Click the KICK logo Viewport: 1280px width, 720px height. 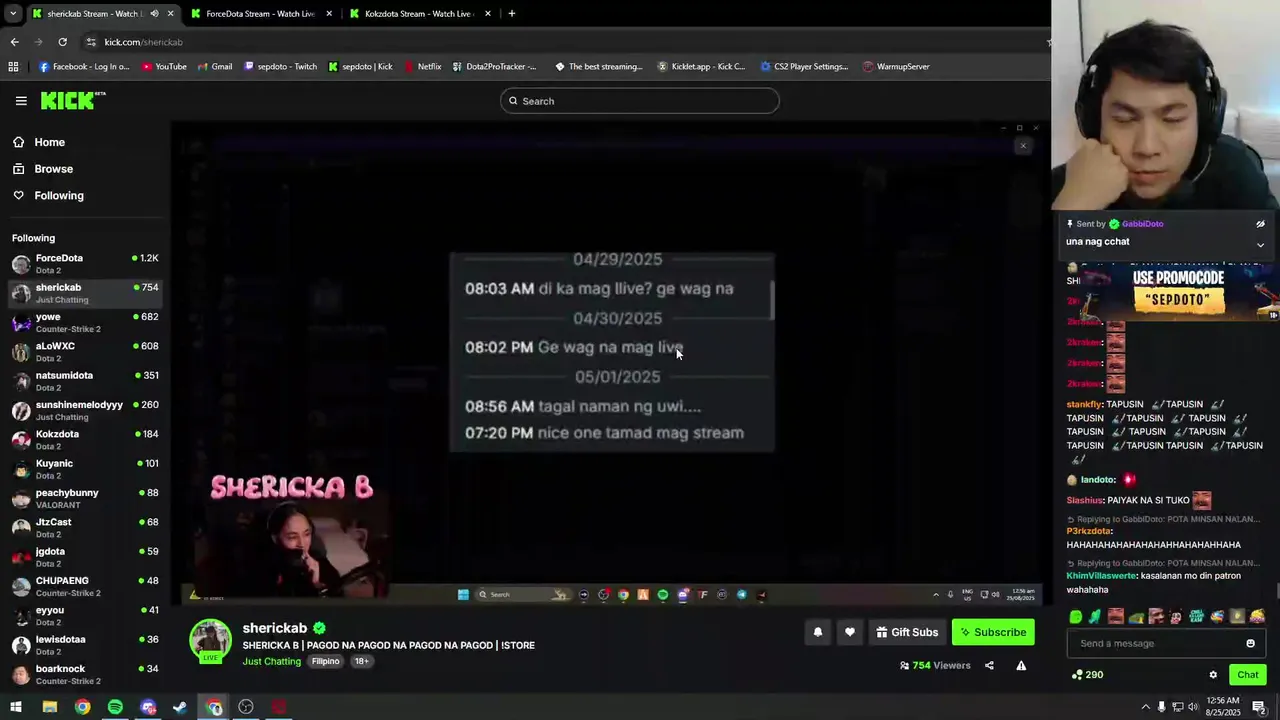(x=72, y=100)
